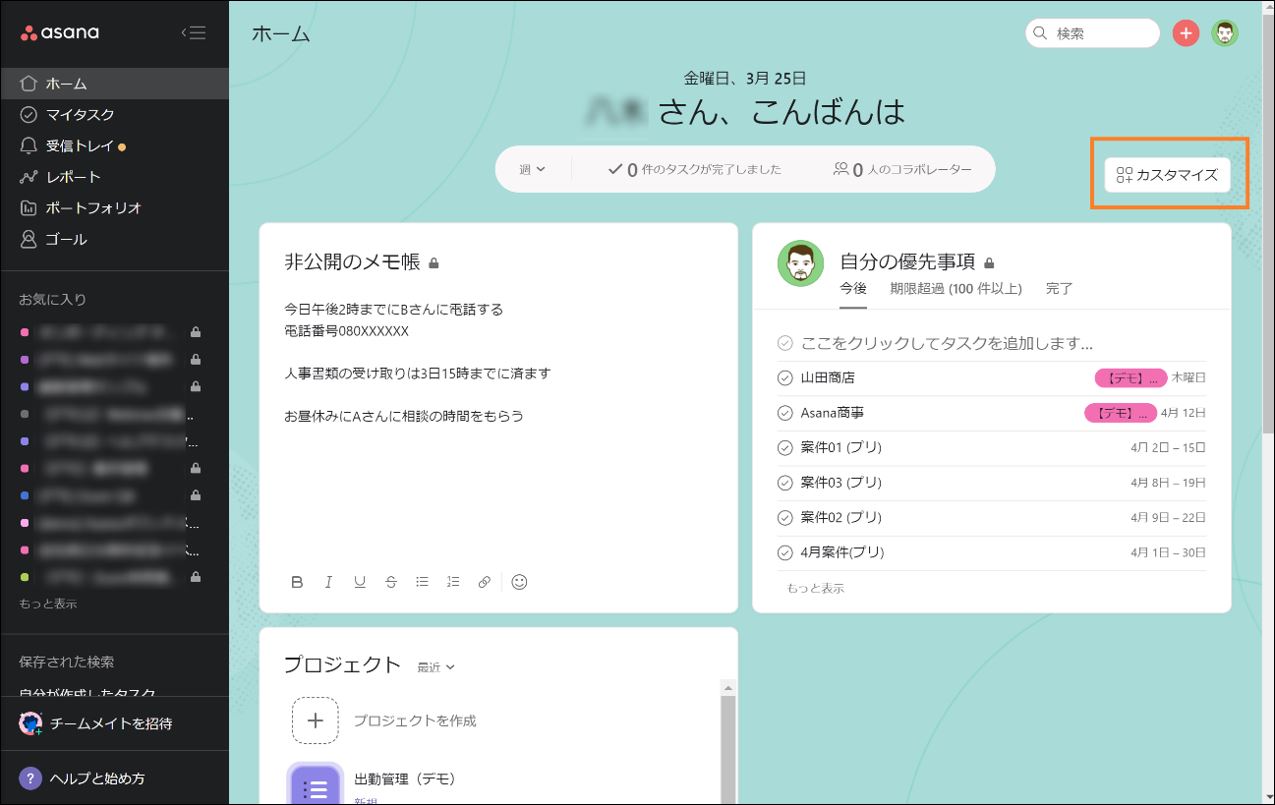
Task: Click the 非公開のメモ帳 heading
Action: (352, 262)
